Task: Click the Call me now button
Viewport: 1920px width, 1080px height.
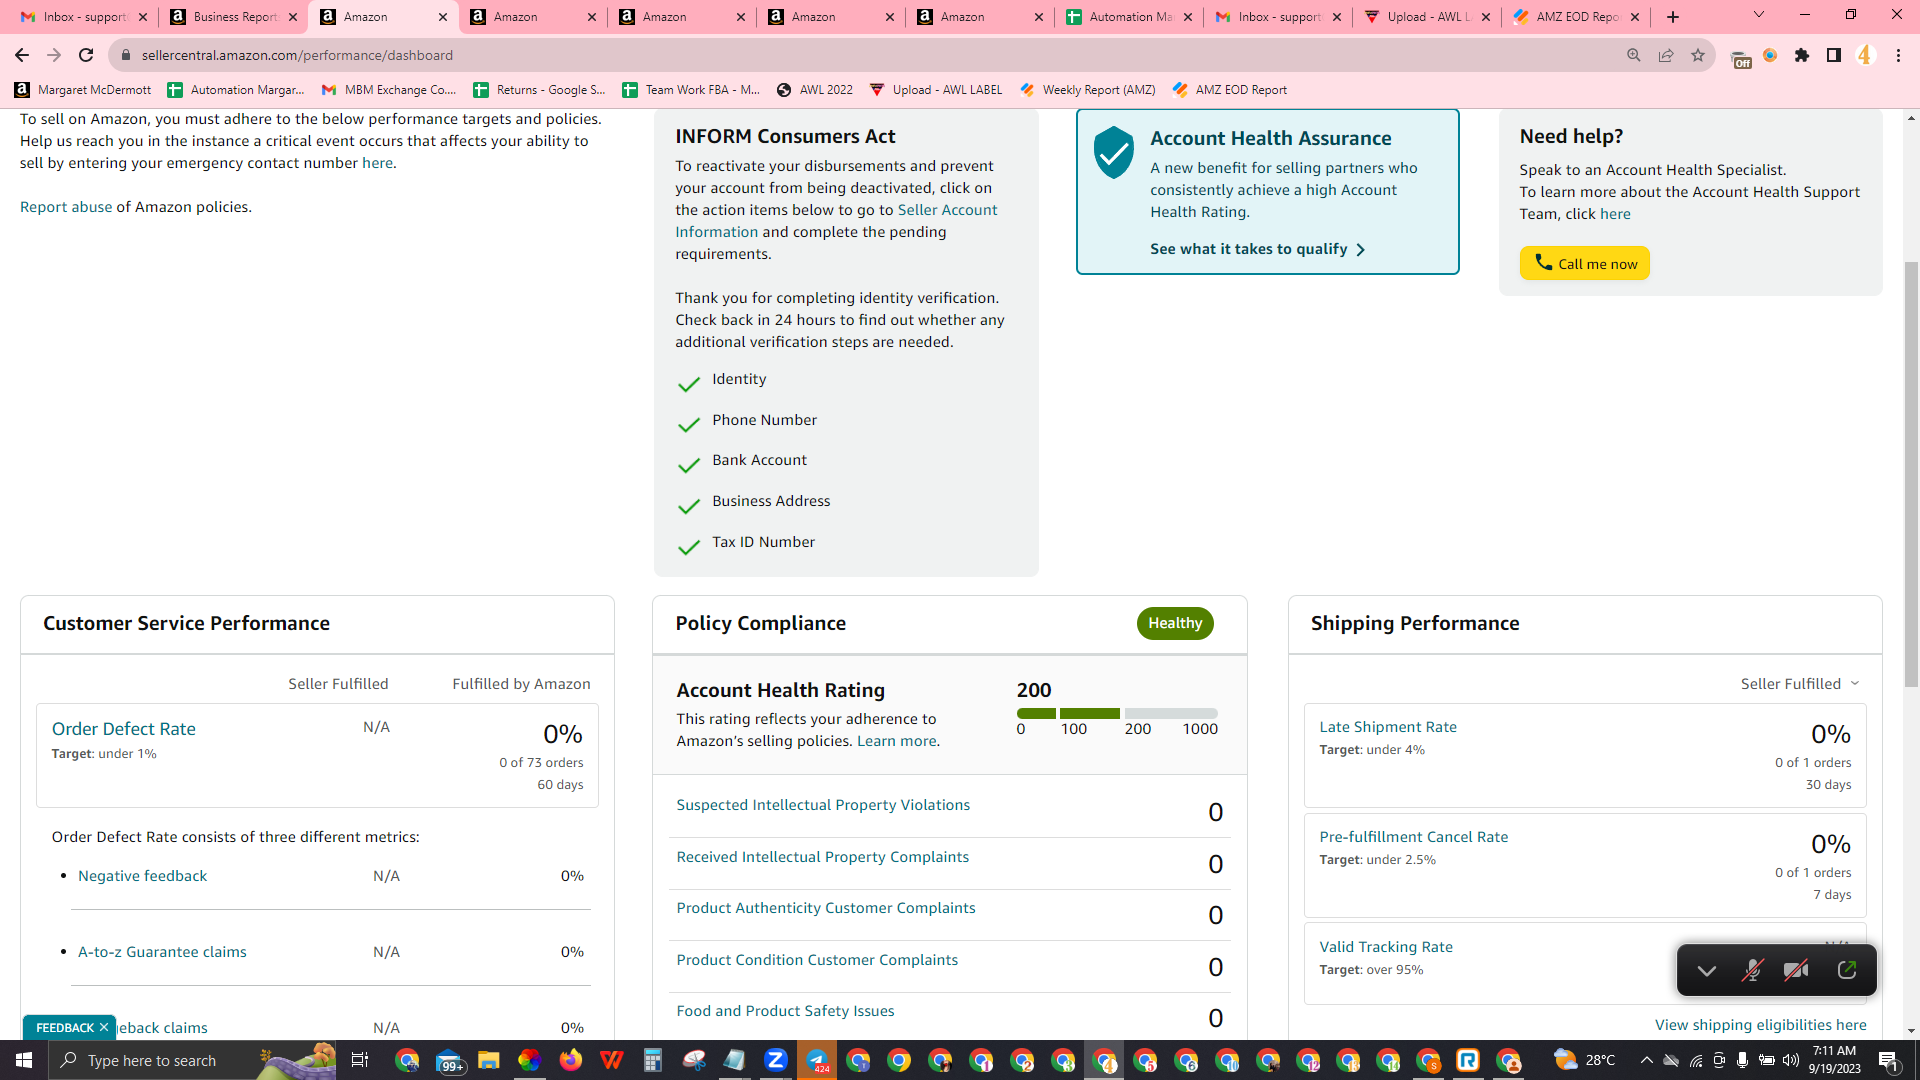Action: (1585, 263)
